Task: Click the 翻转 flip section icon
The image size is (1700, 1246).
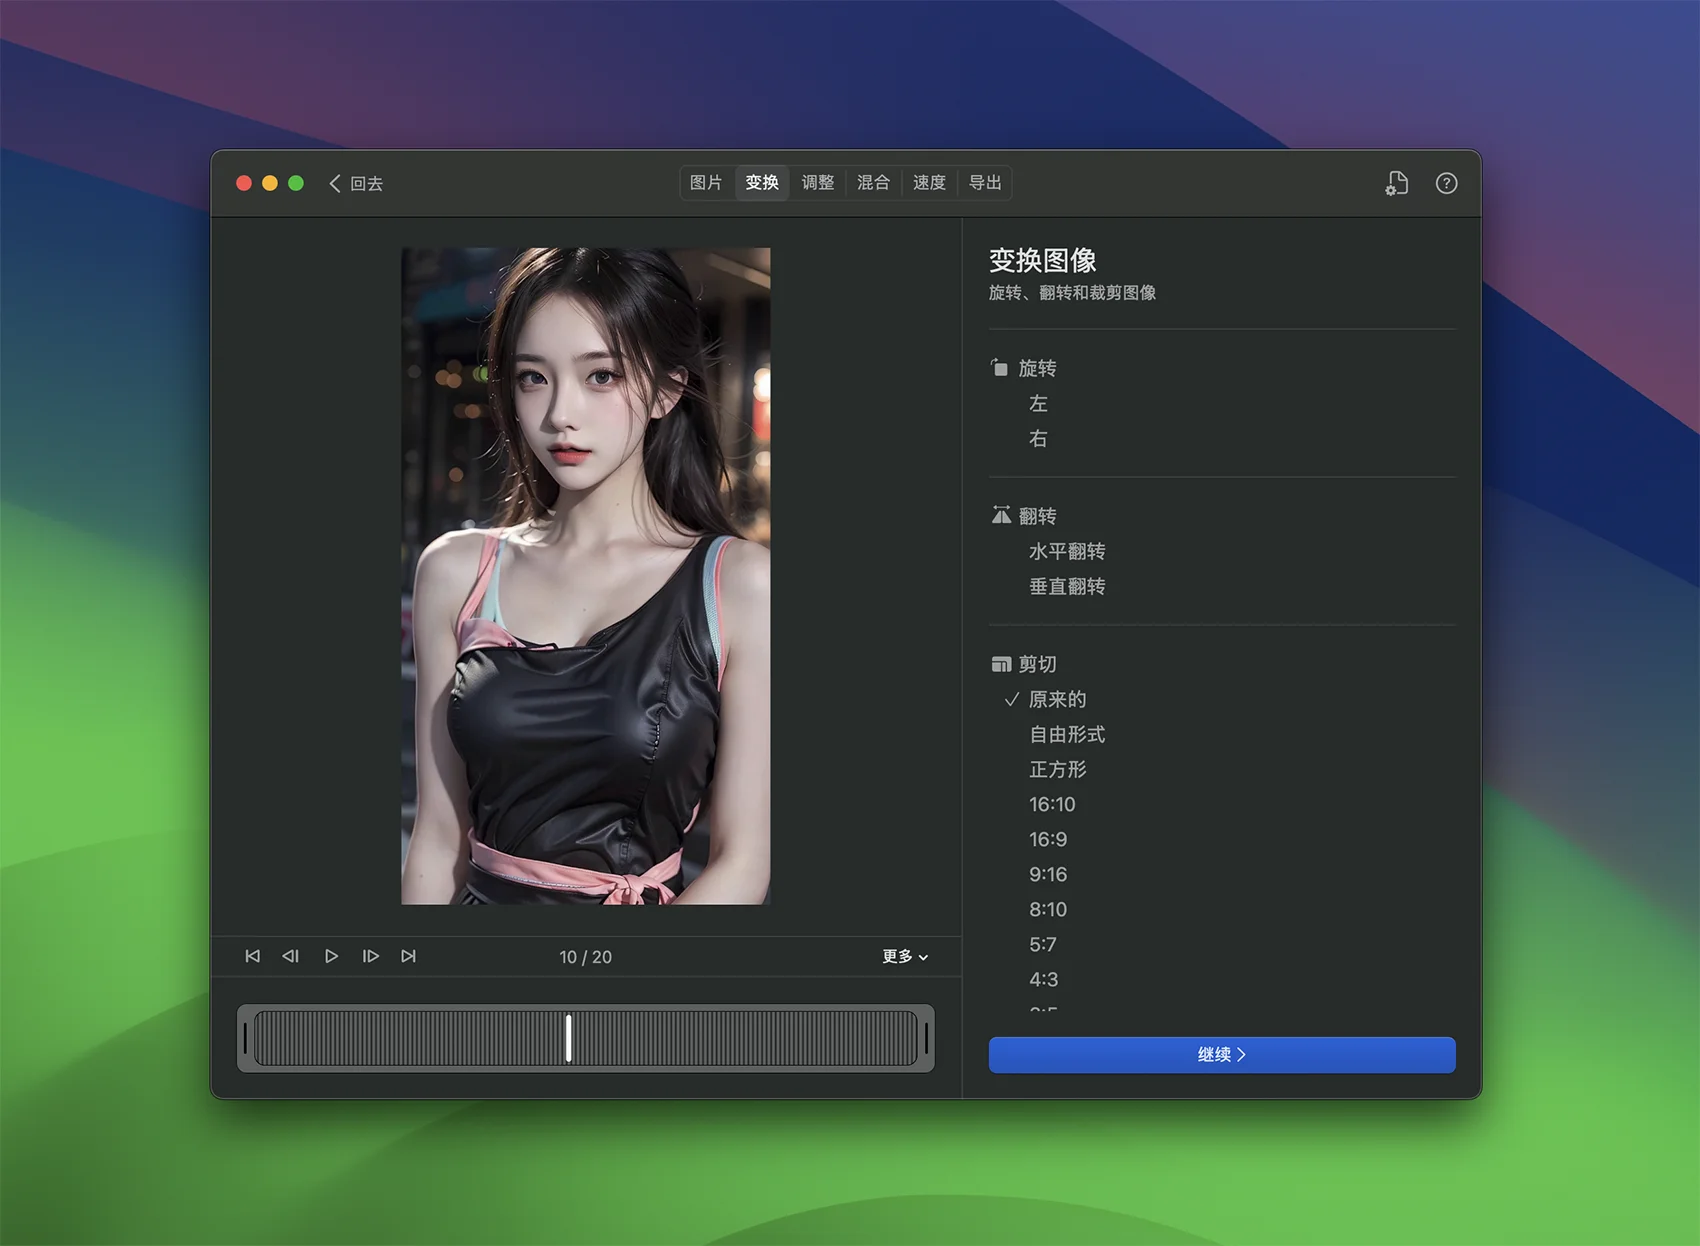Action: click(1001, 515)
